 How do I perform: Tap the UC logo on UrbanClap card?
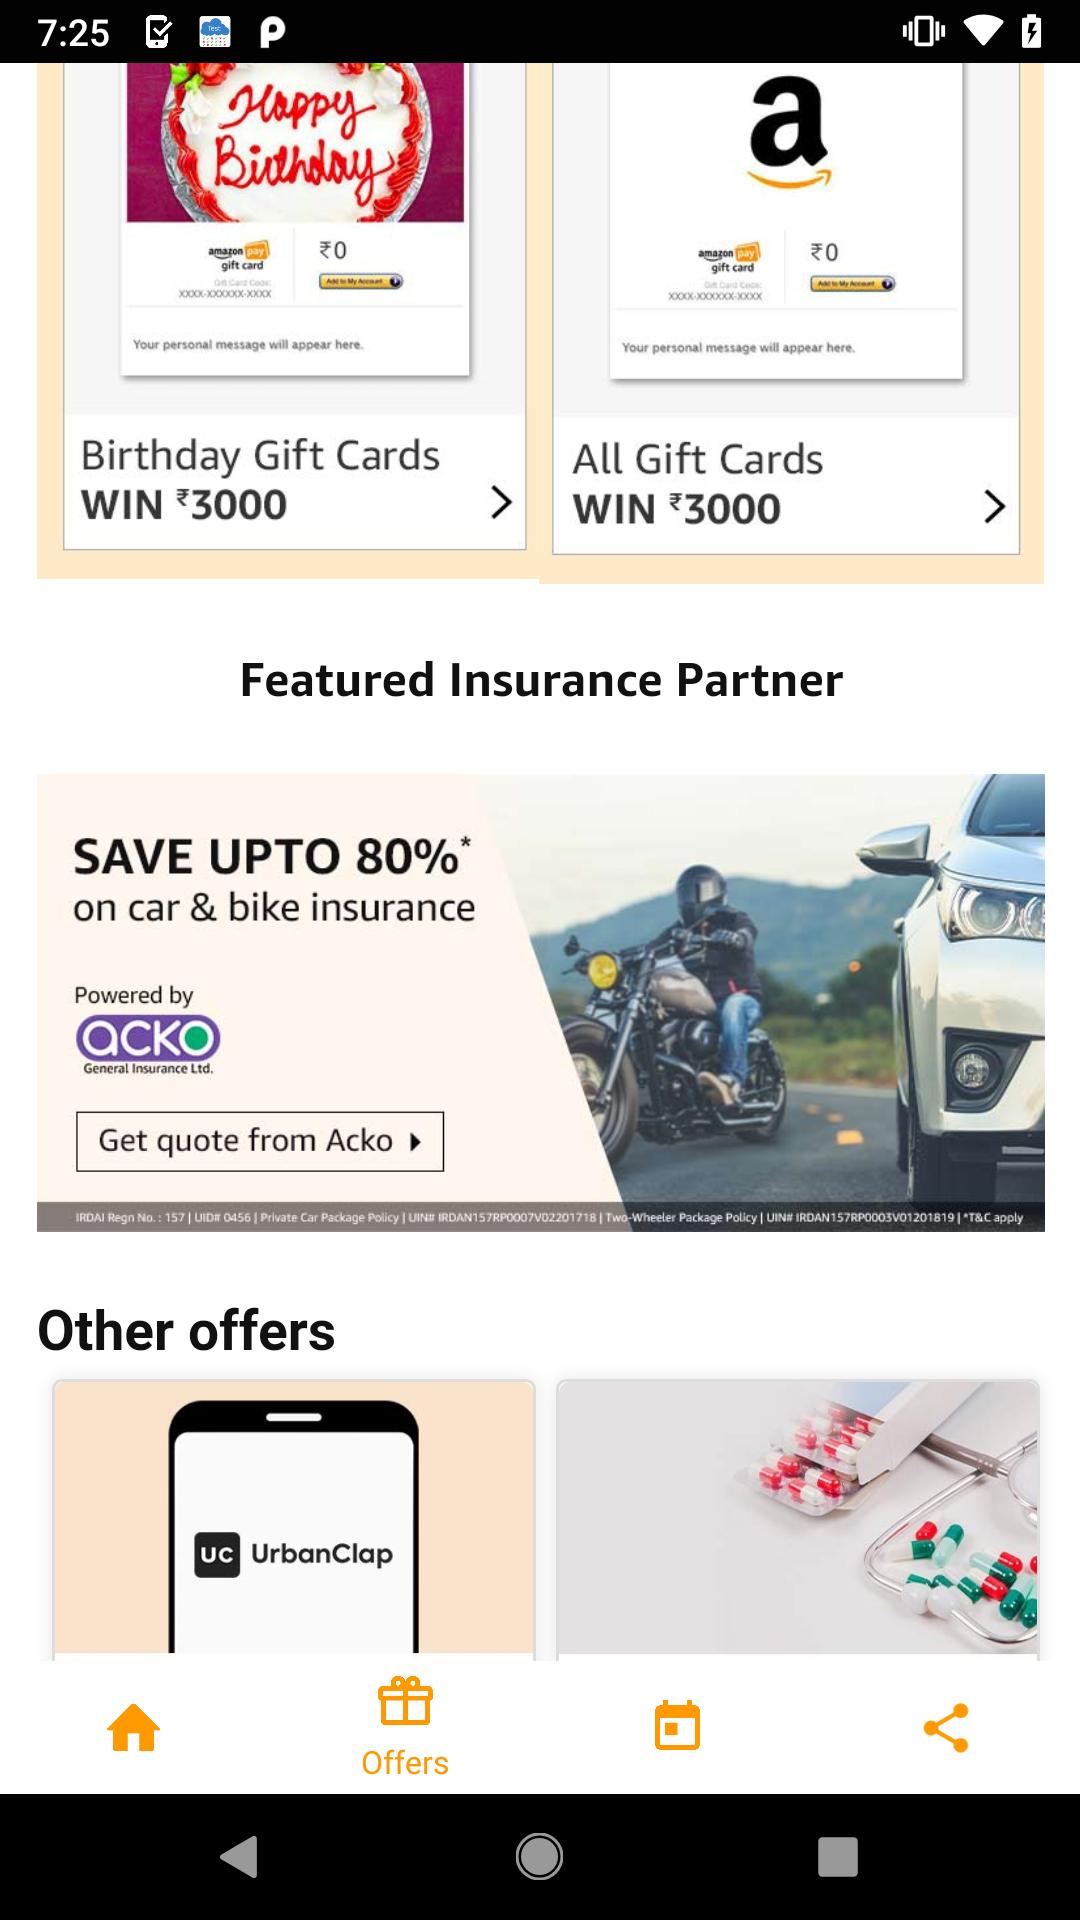click(x=217, y=1555)
